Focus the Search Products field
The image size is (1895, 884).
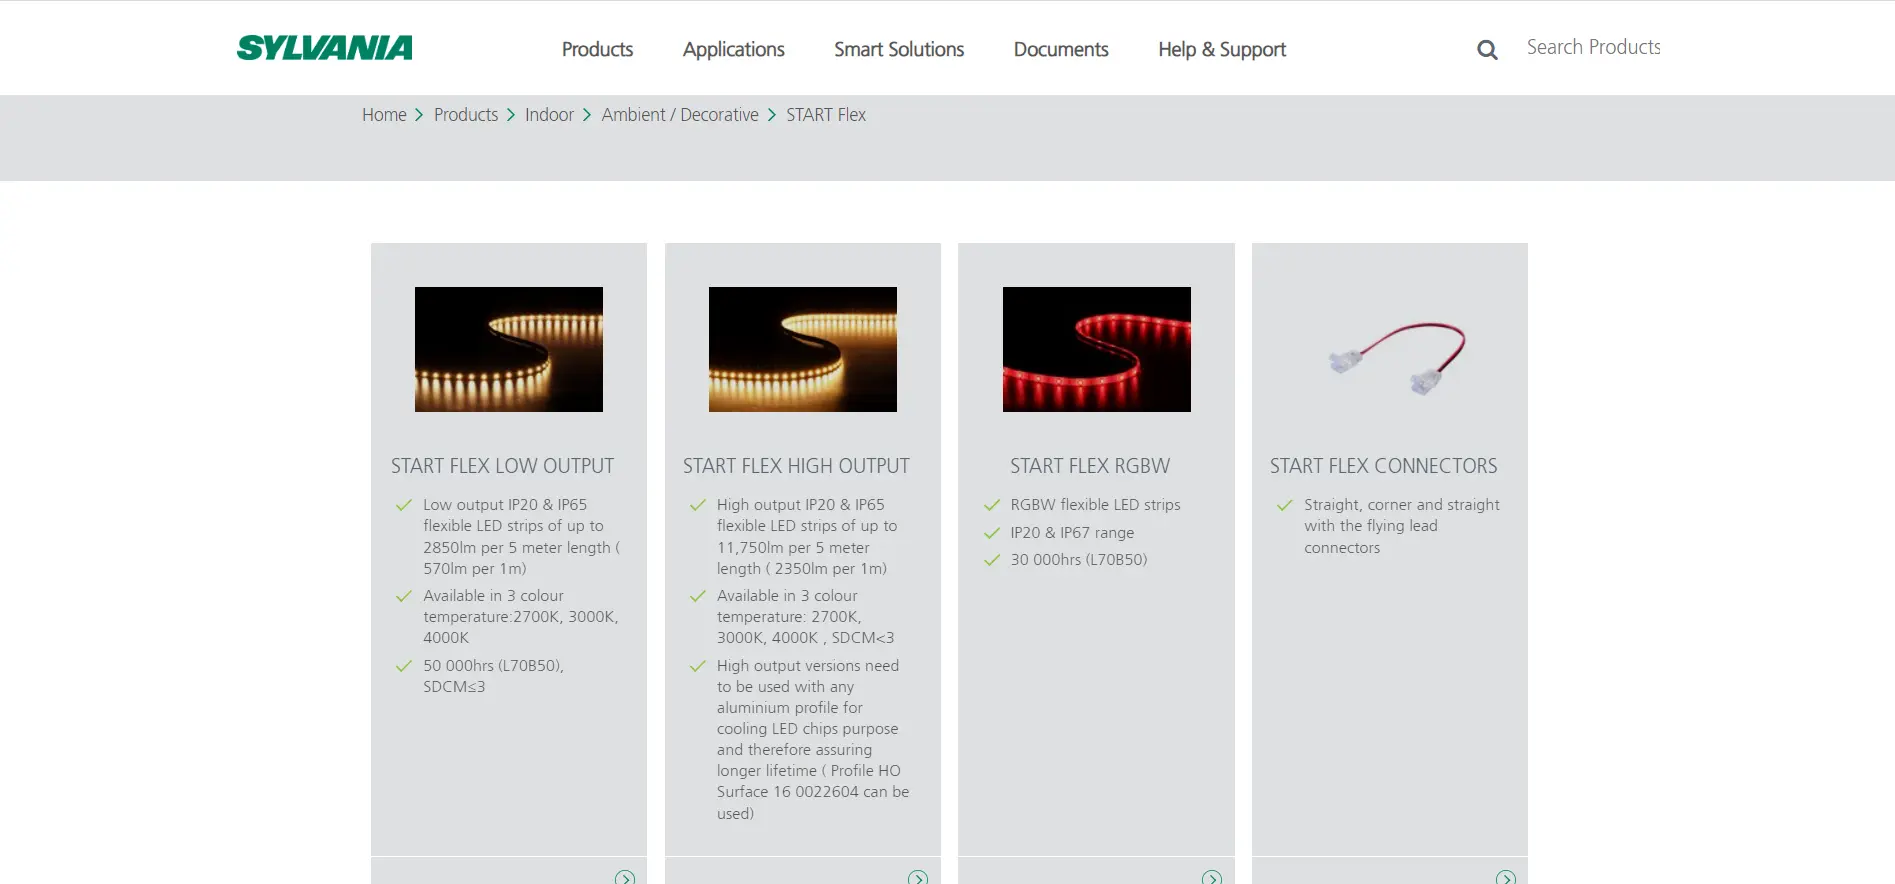(x=1593, y=47)
